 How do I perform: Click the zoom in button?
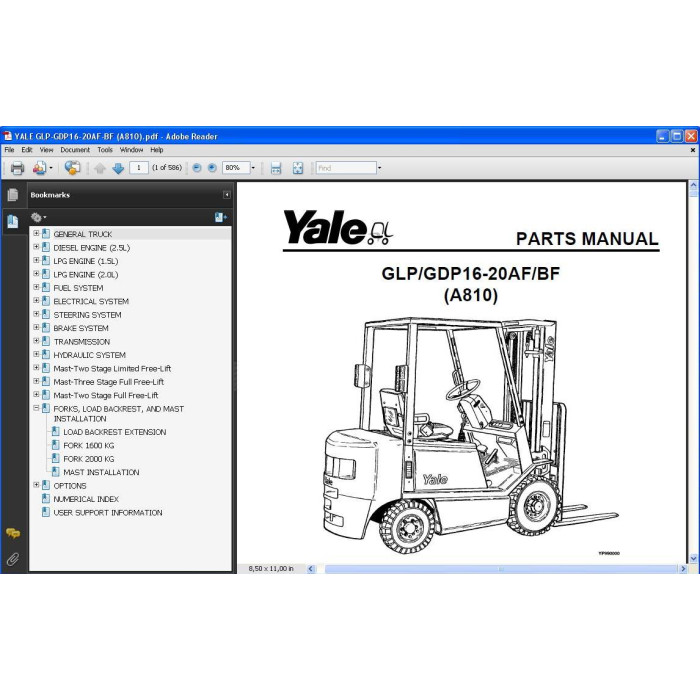tap(212, 168)
